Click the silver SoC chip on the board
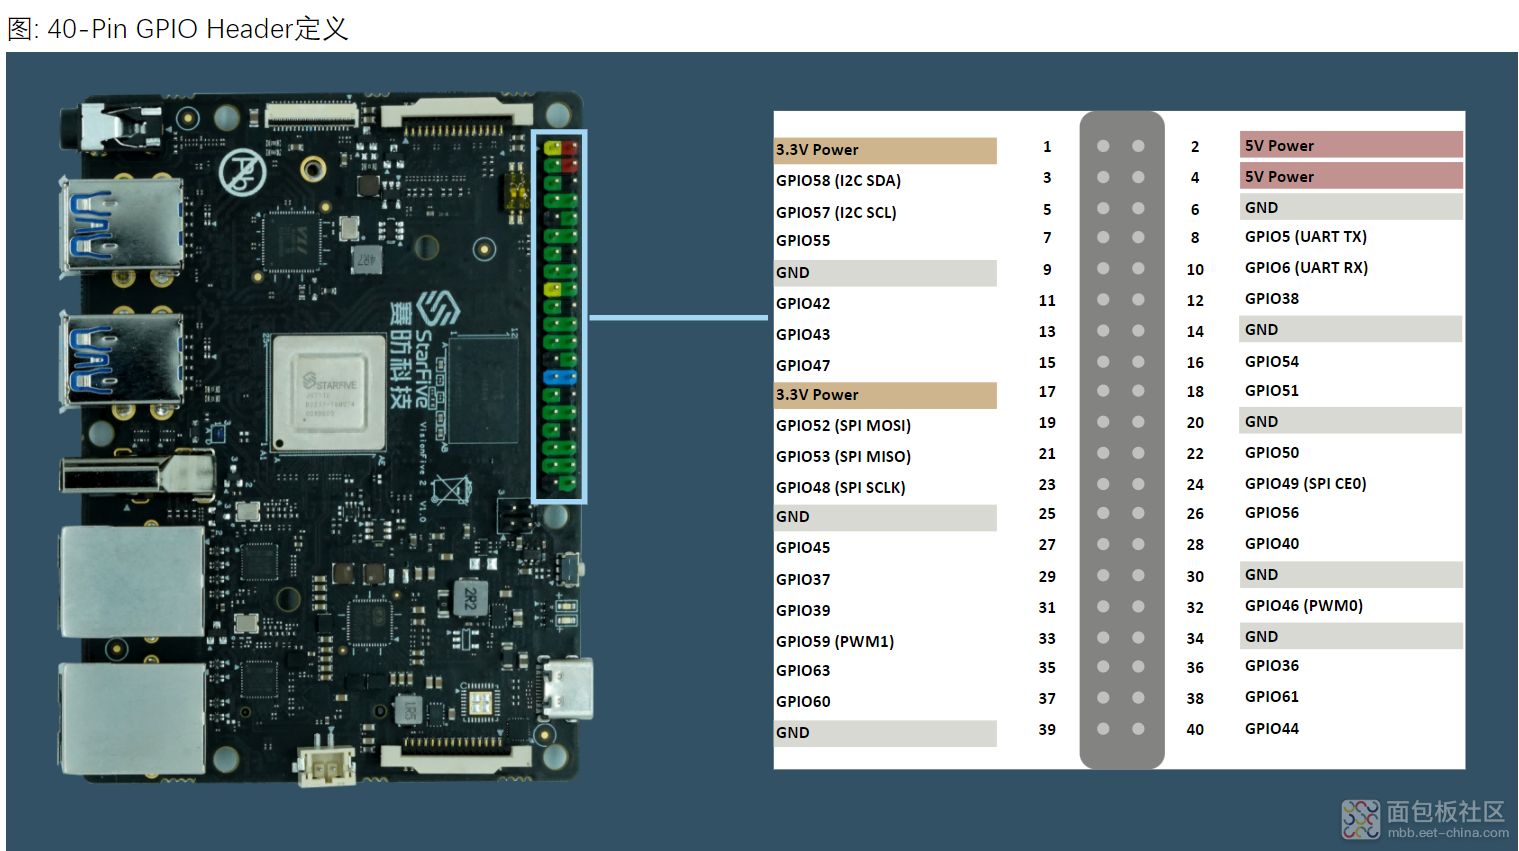Image resolution: width=1519 pixels, height=851 pixels. click(x=328, y=393)
